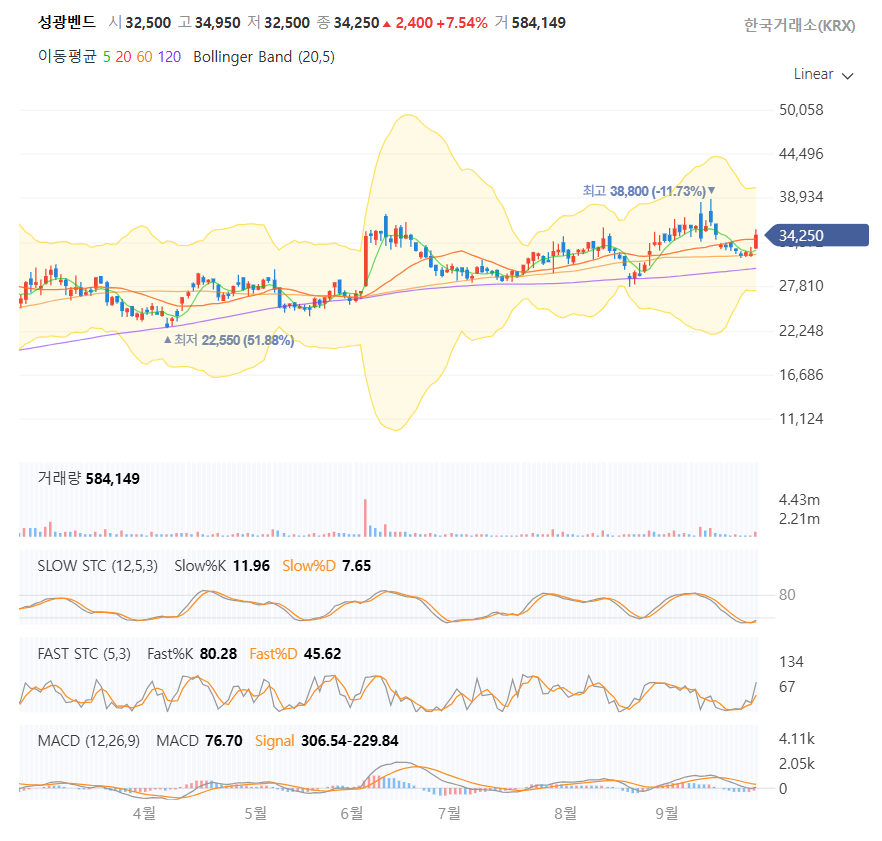
Task: Click the MACD (12,26,9) indicator label
Action: [x=88, y=741]
